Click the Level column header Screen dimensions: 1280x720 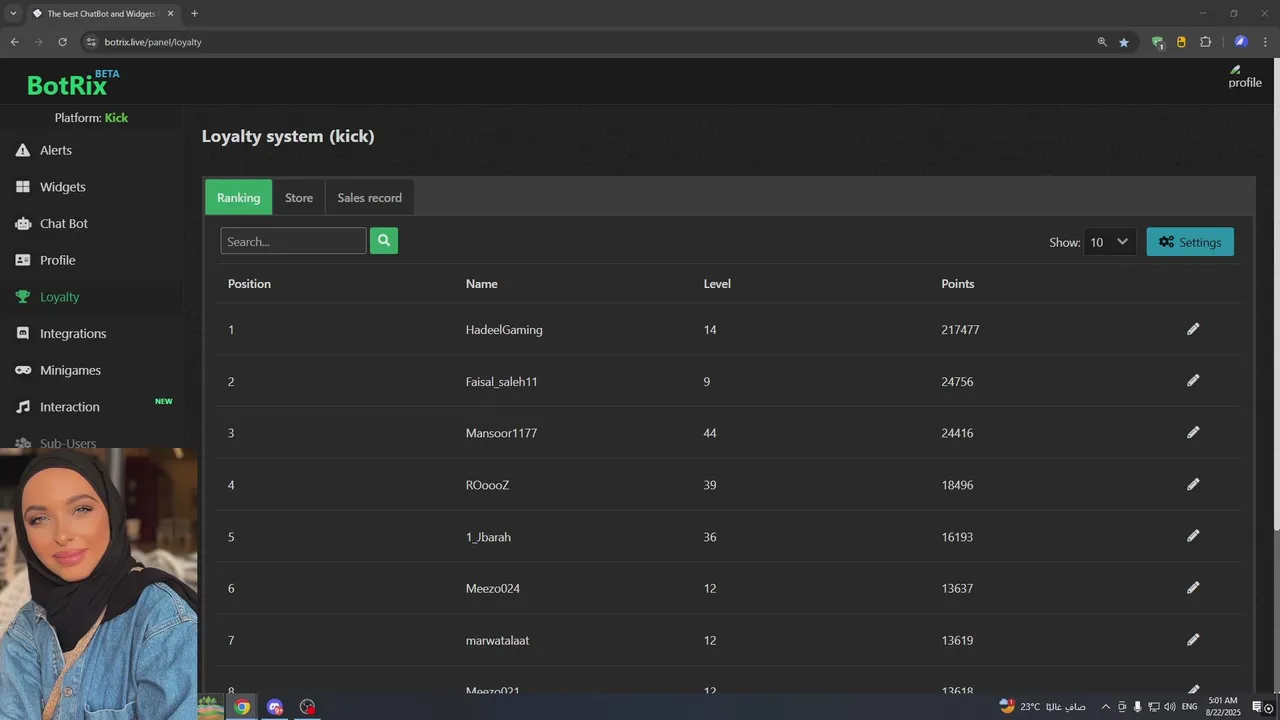pos(717,284)
